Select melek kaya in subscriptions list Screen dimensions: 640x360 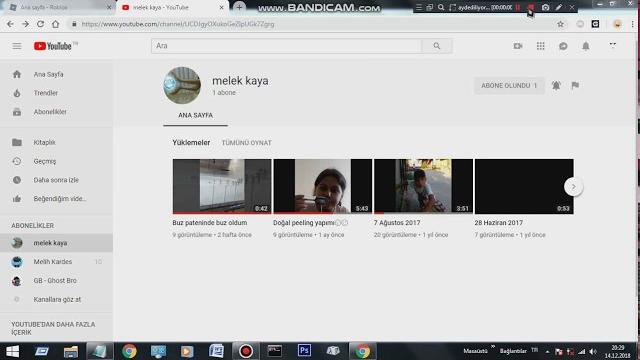pos(56,243)
